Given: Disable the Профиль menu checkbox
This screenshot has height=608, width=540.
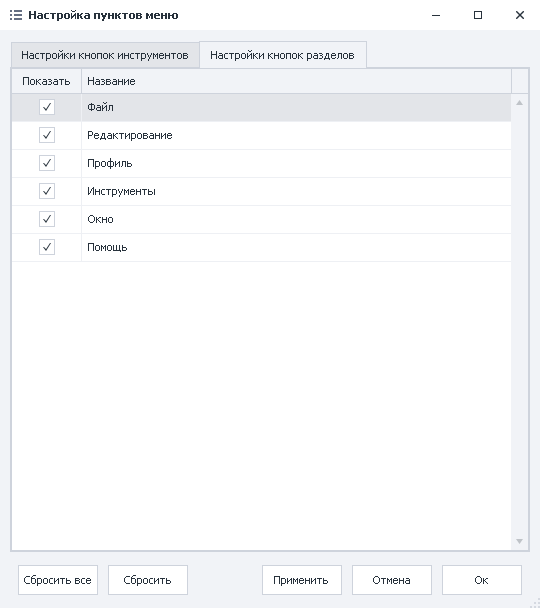Looking at the screenshot, I should [x=47, y=163].
